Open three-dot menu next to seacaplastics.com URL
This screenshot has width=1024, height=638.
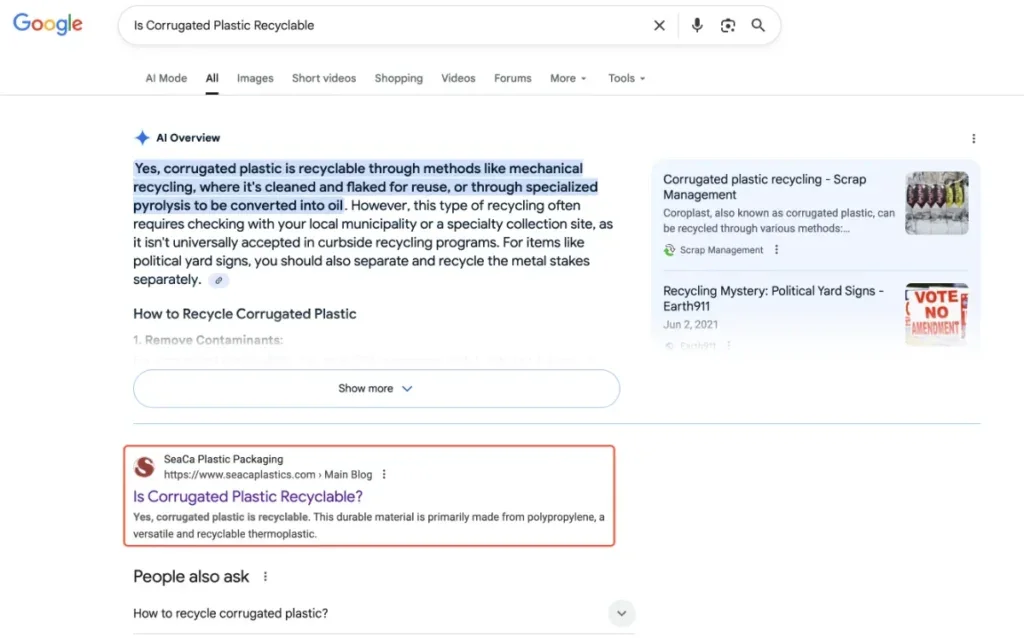coord(384,475)
